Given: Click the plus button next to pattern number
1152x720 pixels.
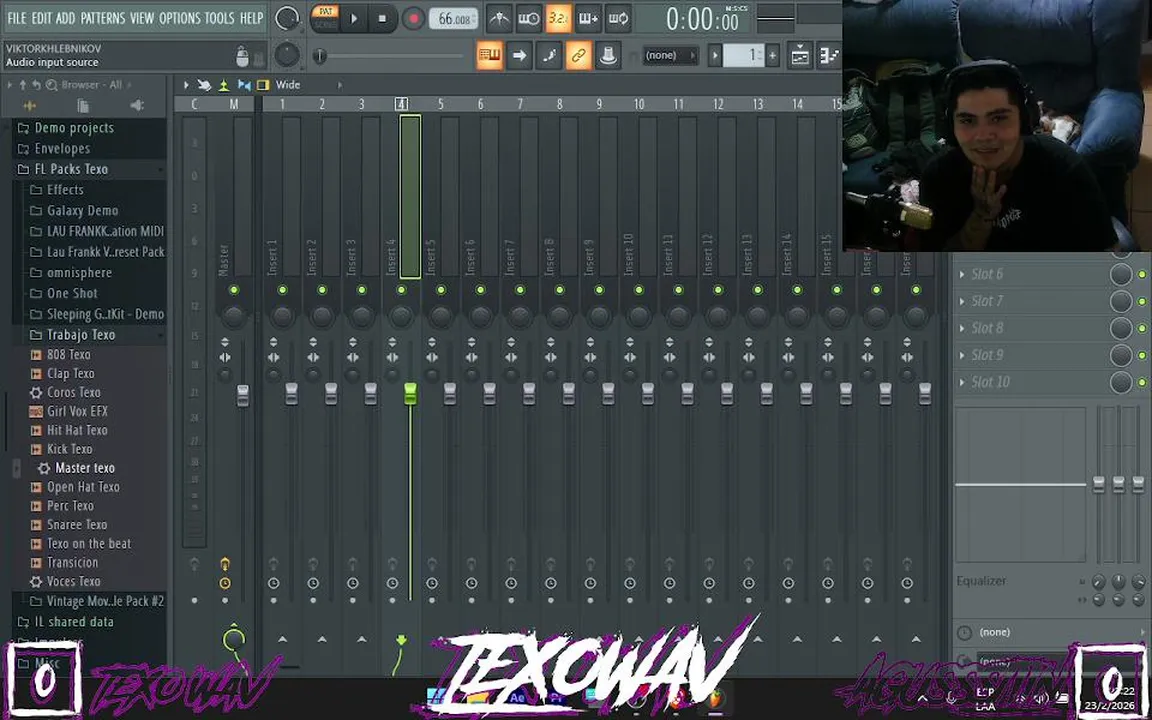Looking at the screenshot, I should tap(772, 55).
